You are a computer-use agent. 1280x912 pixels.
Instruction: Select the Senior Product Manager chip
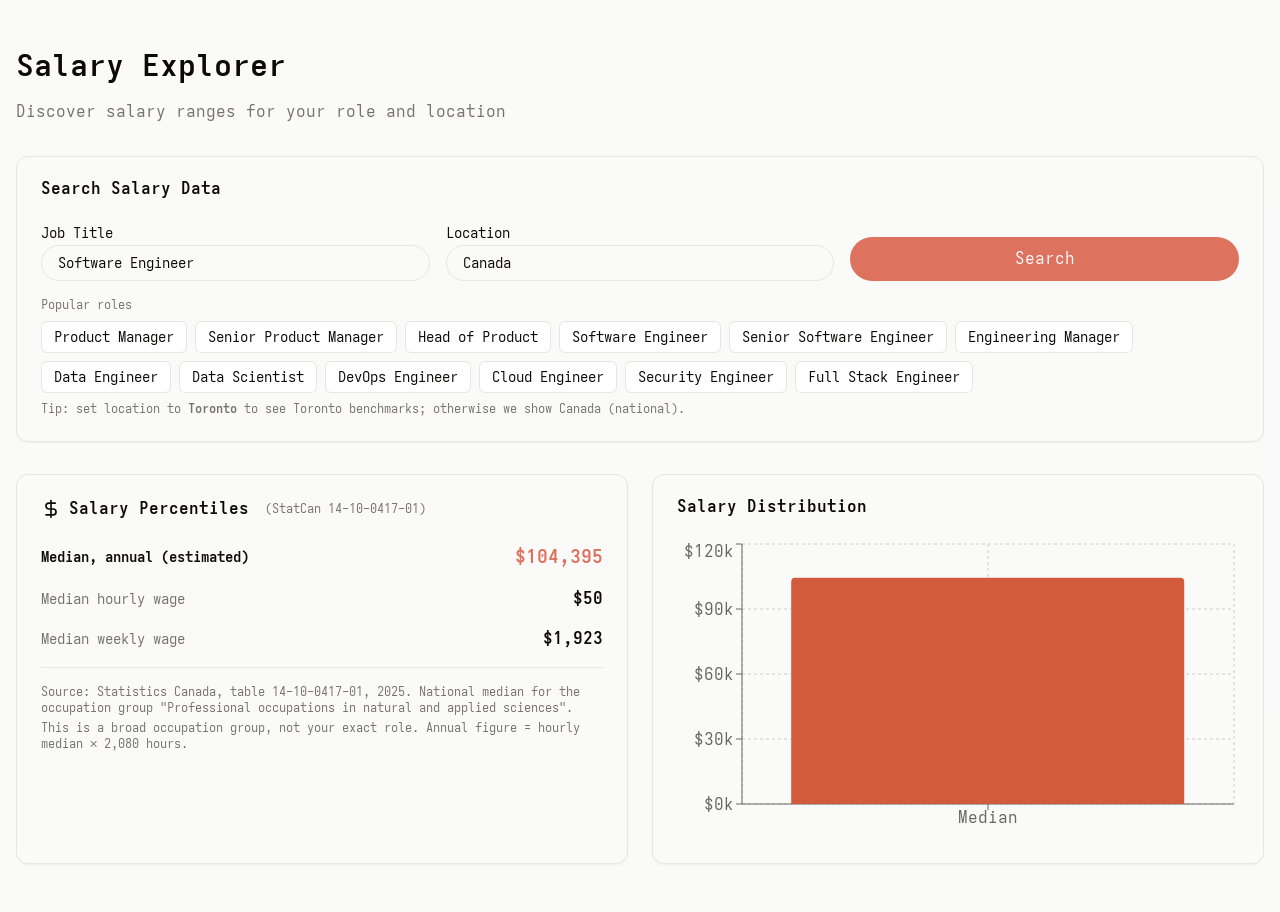pos(296,337)
